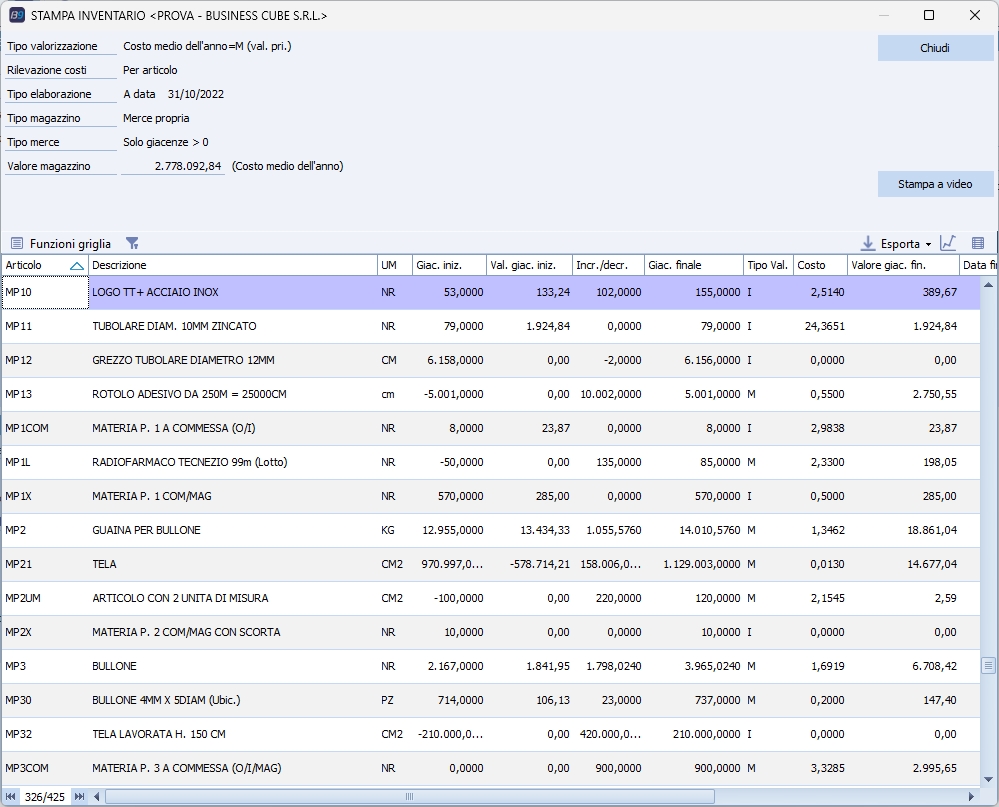Jump to first record navigation arrow
The width and height of the screenshot is (999, 807).
click(x=11, y=797)
